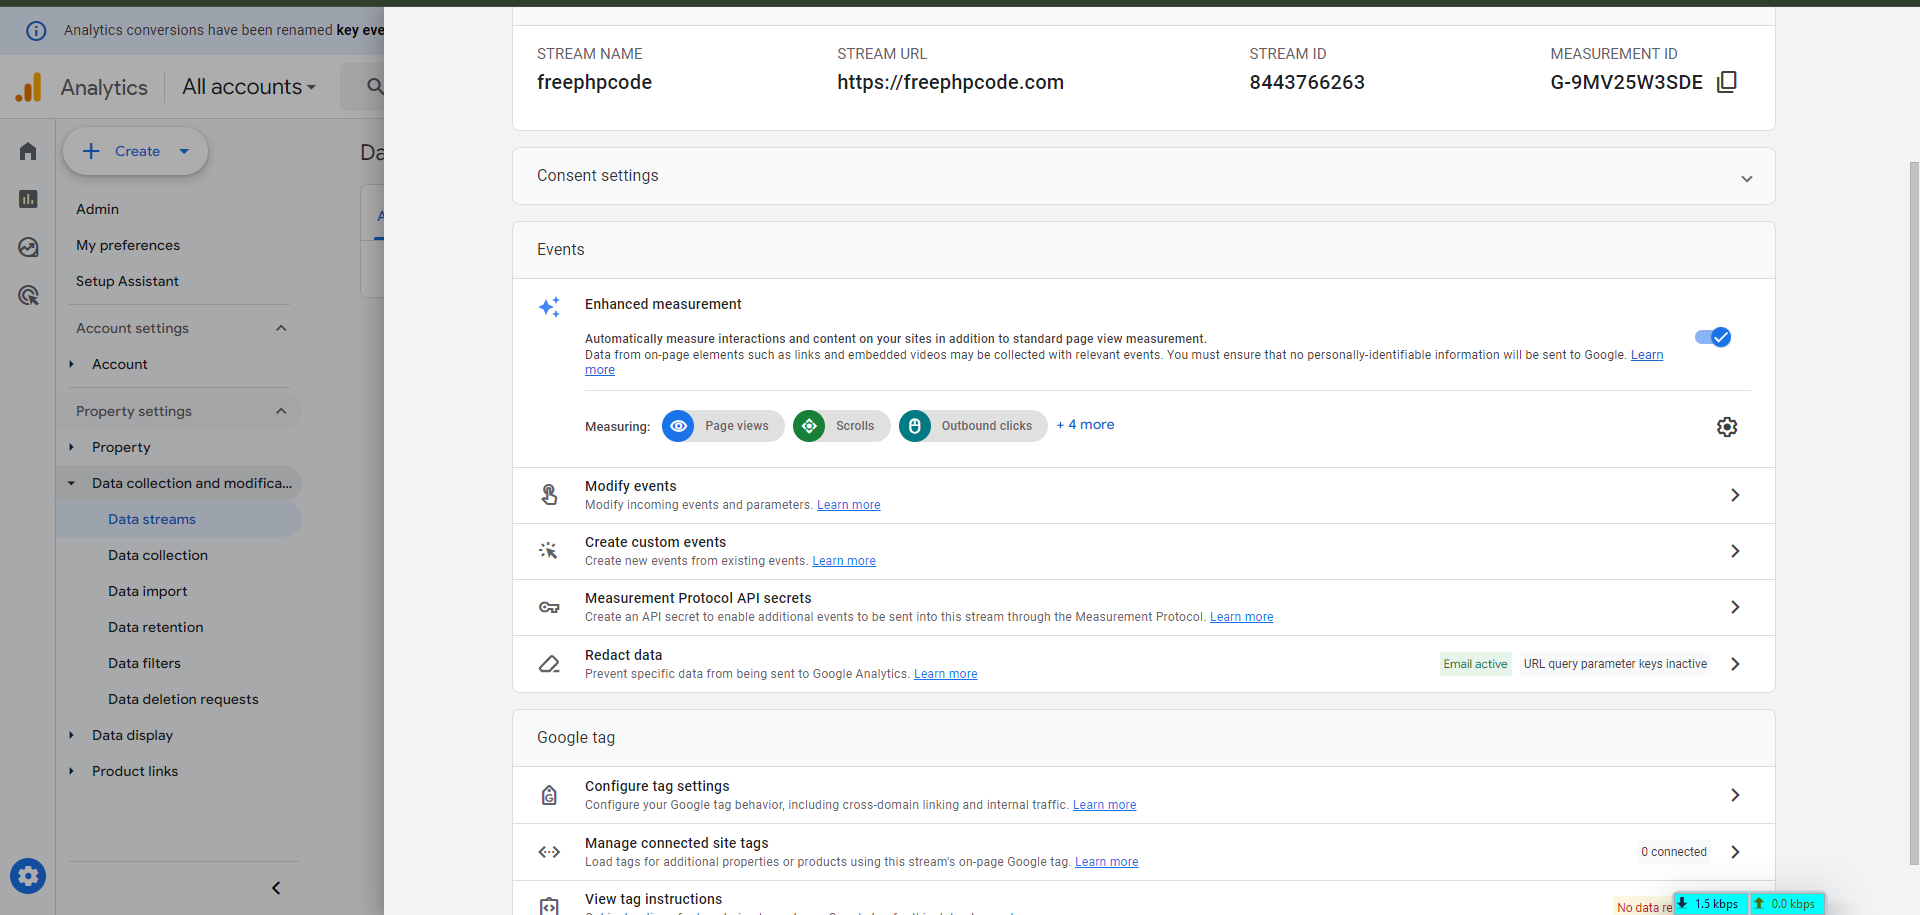The height and width of the screenshot is (915, 1920).
Task: Open Learn more for Redact data
Action: tap(946, 674)
